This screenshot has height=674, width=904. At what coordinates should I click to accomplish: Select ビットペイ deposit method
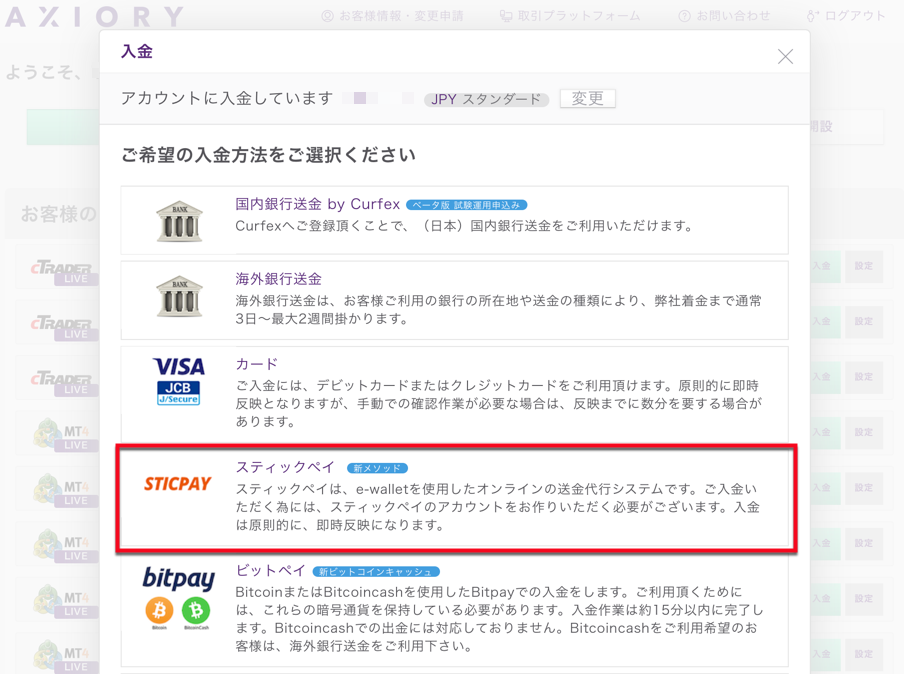454,613
